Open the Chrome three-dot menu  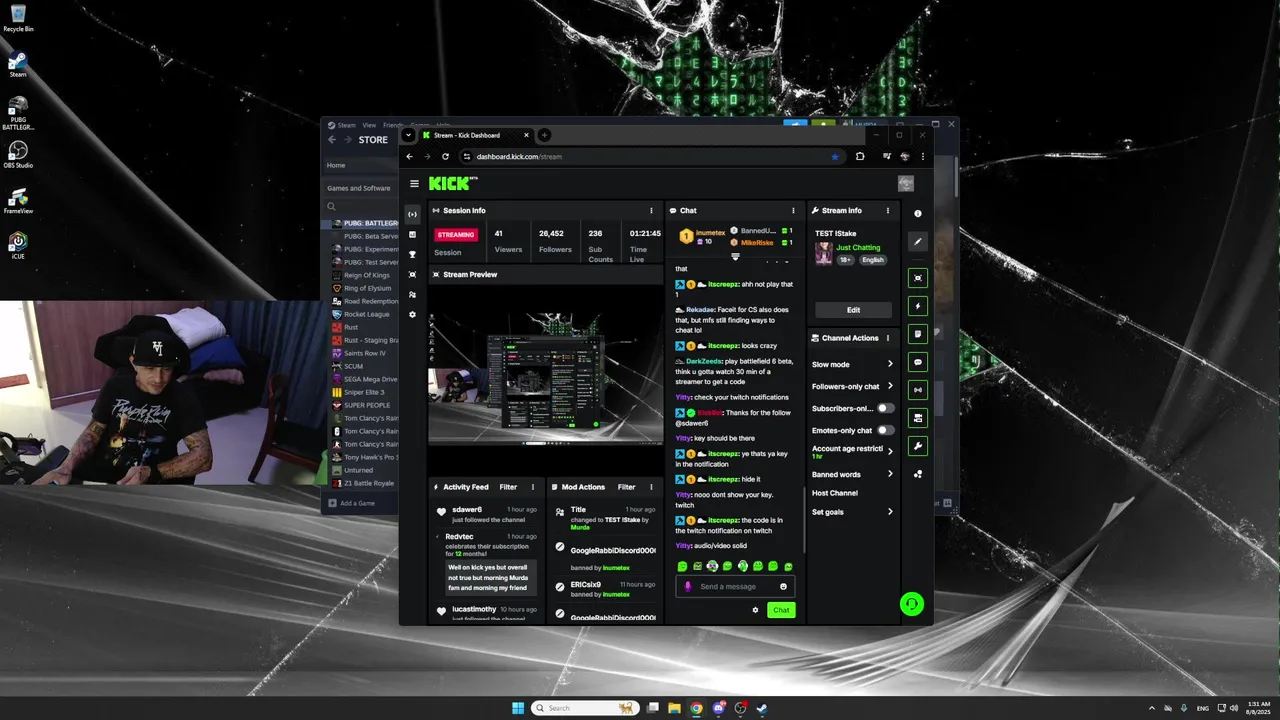pyautogui.click(x=922, y=156)
